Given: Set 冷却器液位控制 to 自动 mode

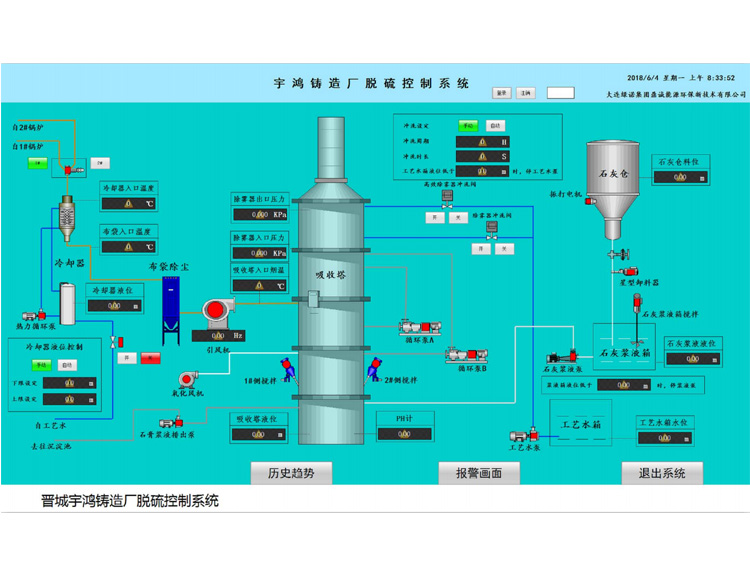Looking at the screenshot, I should 67,365.
